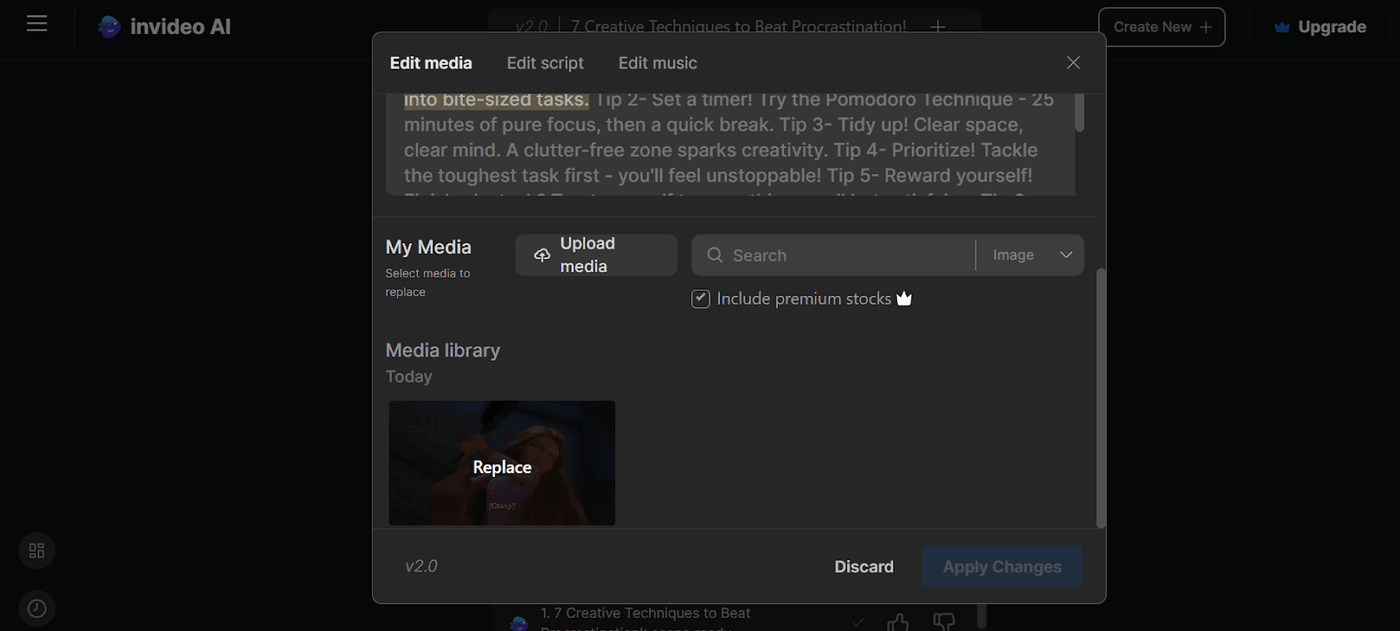Click the plus icon to create a new project tab
1400x631 pixels.
click(937, 26)
